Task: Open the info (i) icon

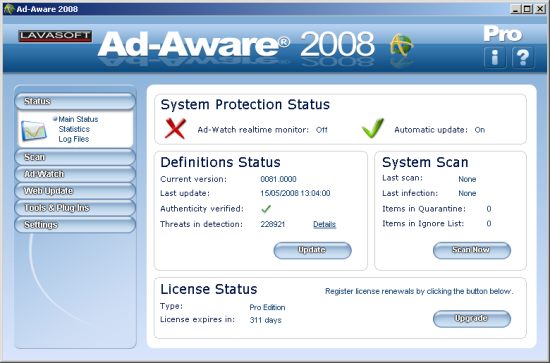Action: (x=495, y=57)
